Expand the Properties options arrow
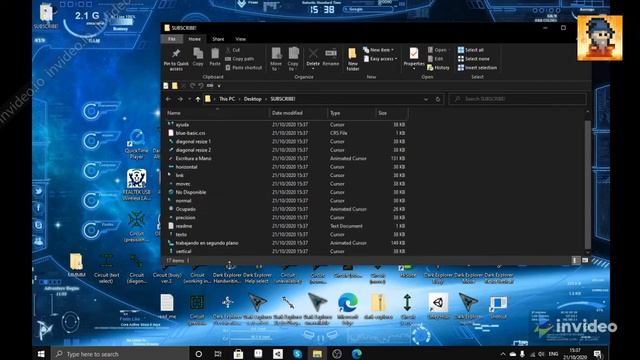This screenshot has height=360, width=640. coord(414,69)
